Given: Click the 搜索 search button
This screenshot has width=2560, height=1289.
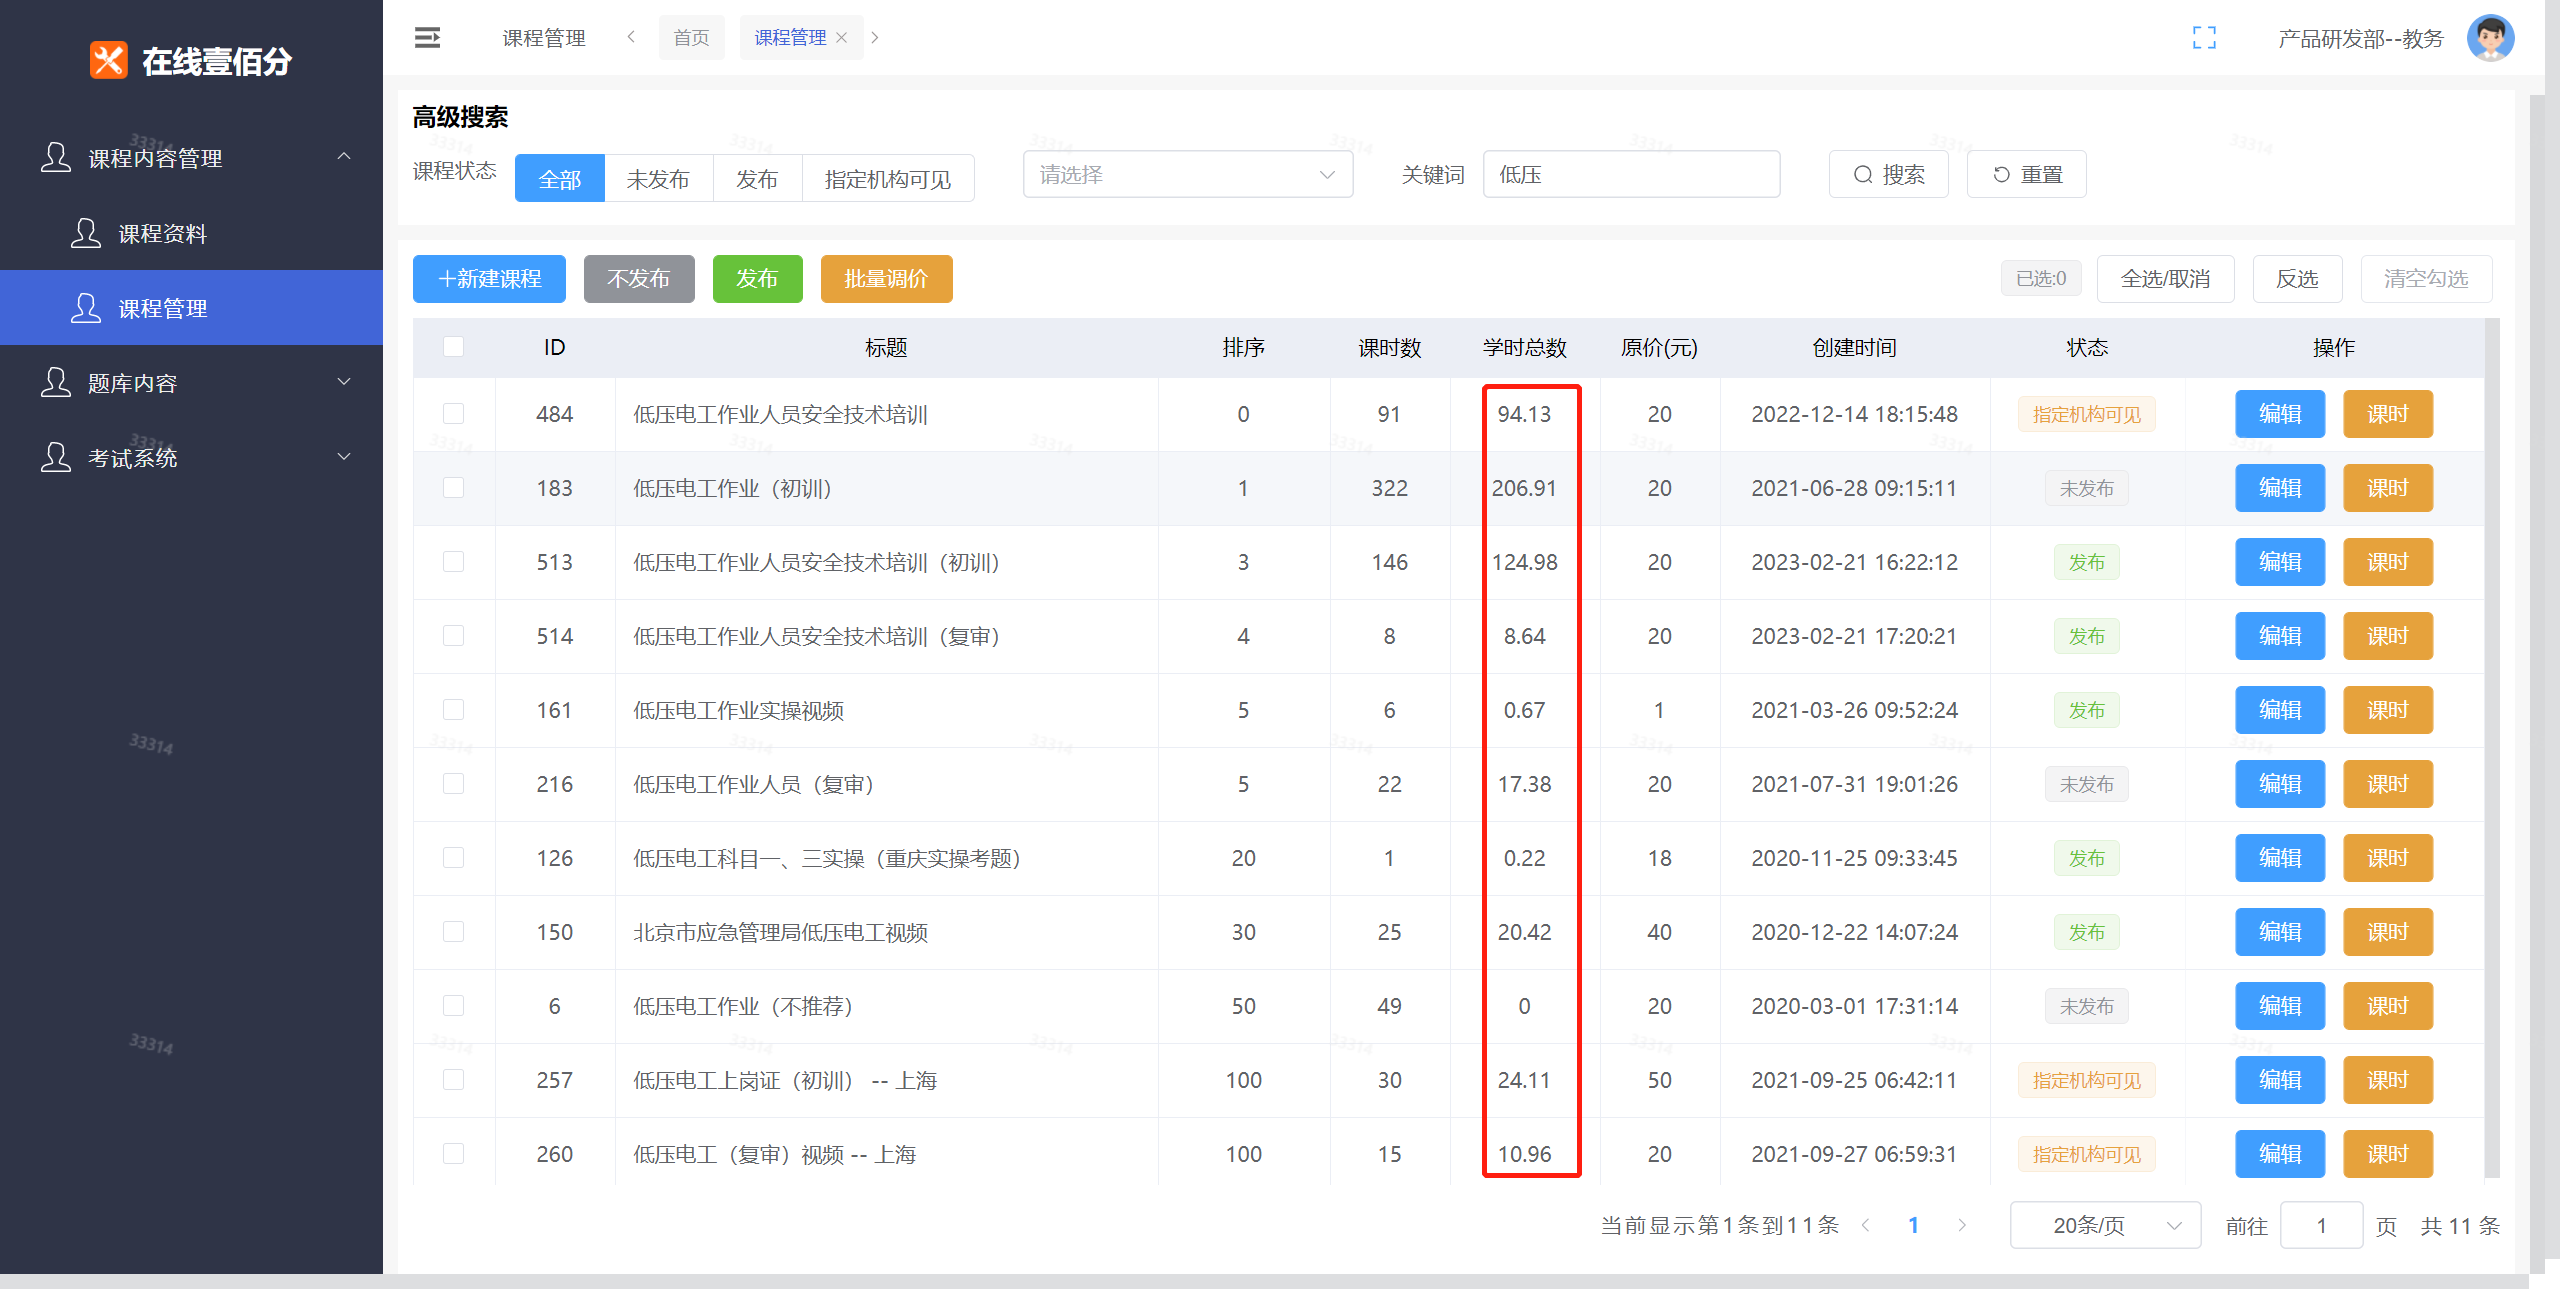Looking at the screenshot, I should [x=1888, y=175].
